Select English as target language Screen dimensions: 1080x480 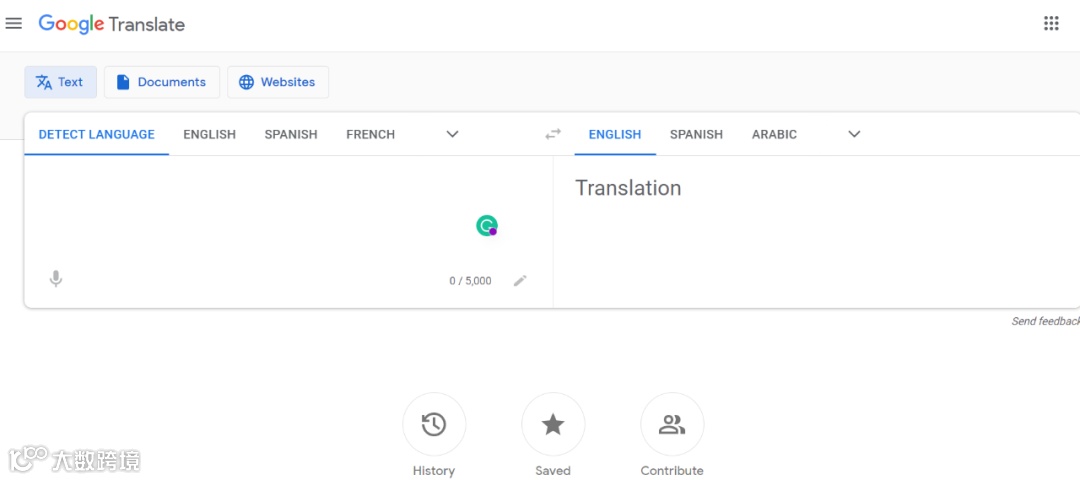click(615, 134)
